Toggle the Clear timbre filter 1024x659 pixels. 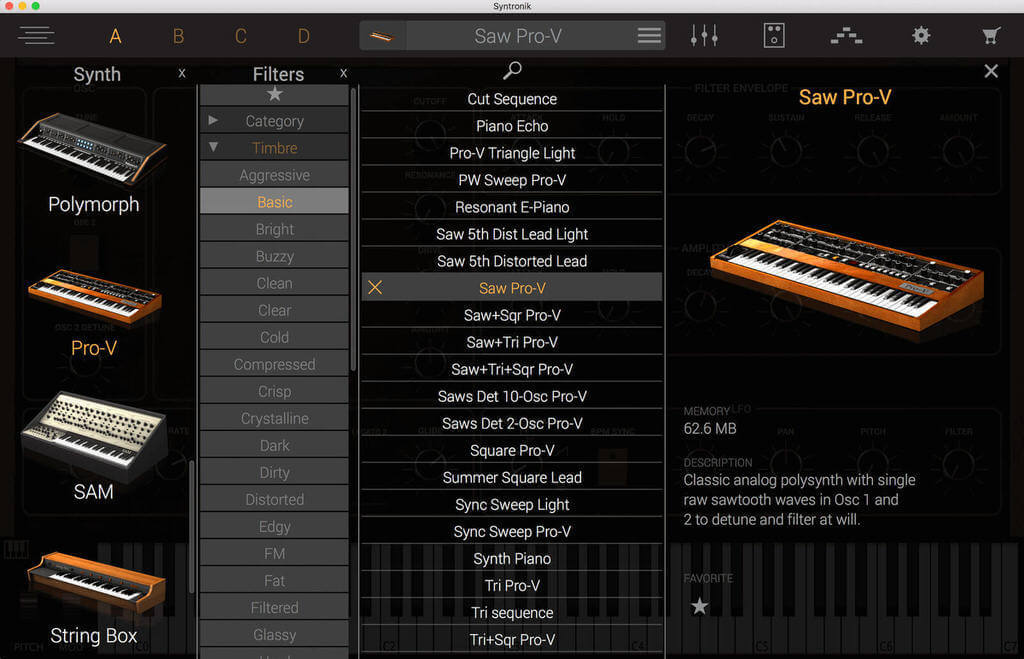pos(274,310)
